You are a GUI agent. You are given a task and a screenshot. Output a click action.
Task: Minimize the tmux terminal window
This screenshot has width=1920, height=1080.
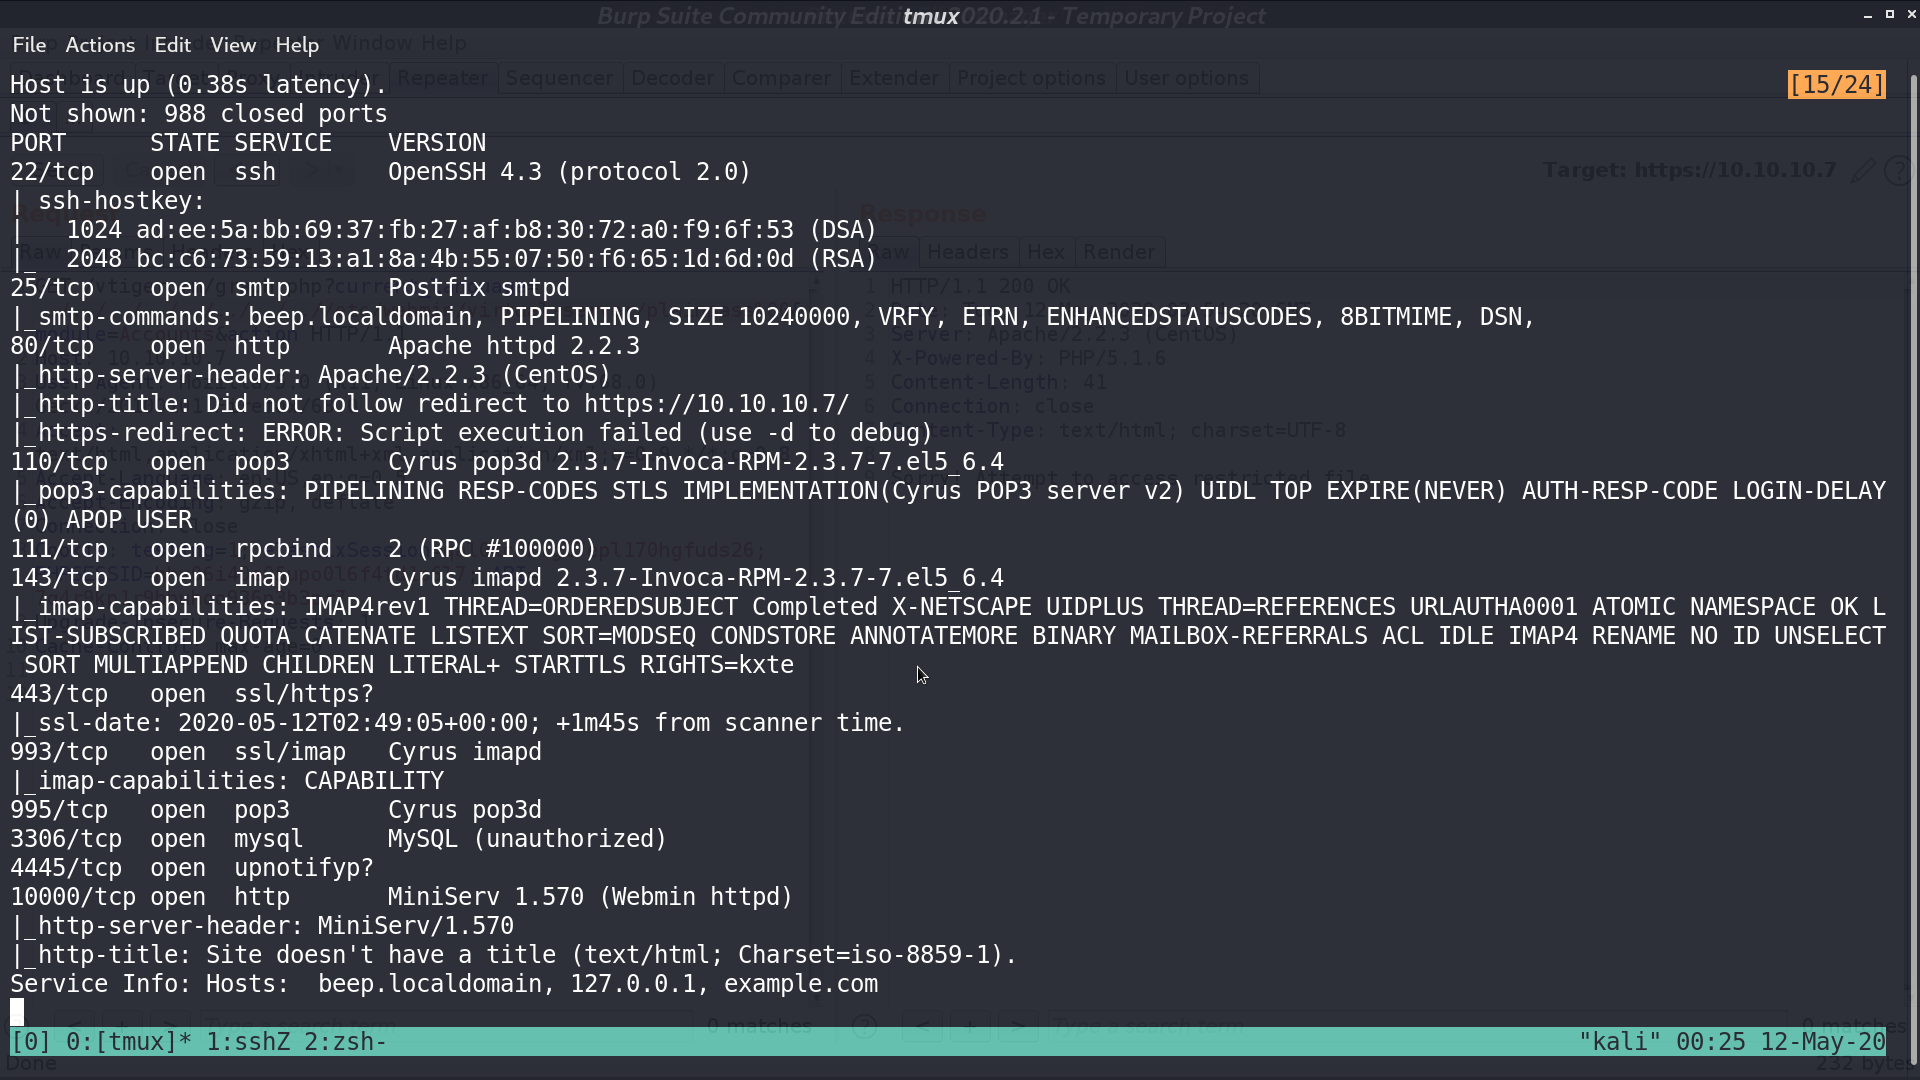pos(1867,16)
